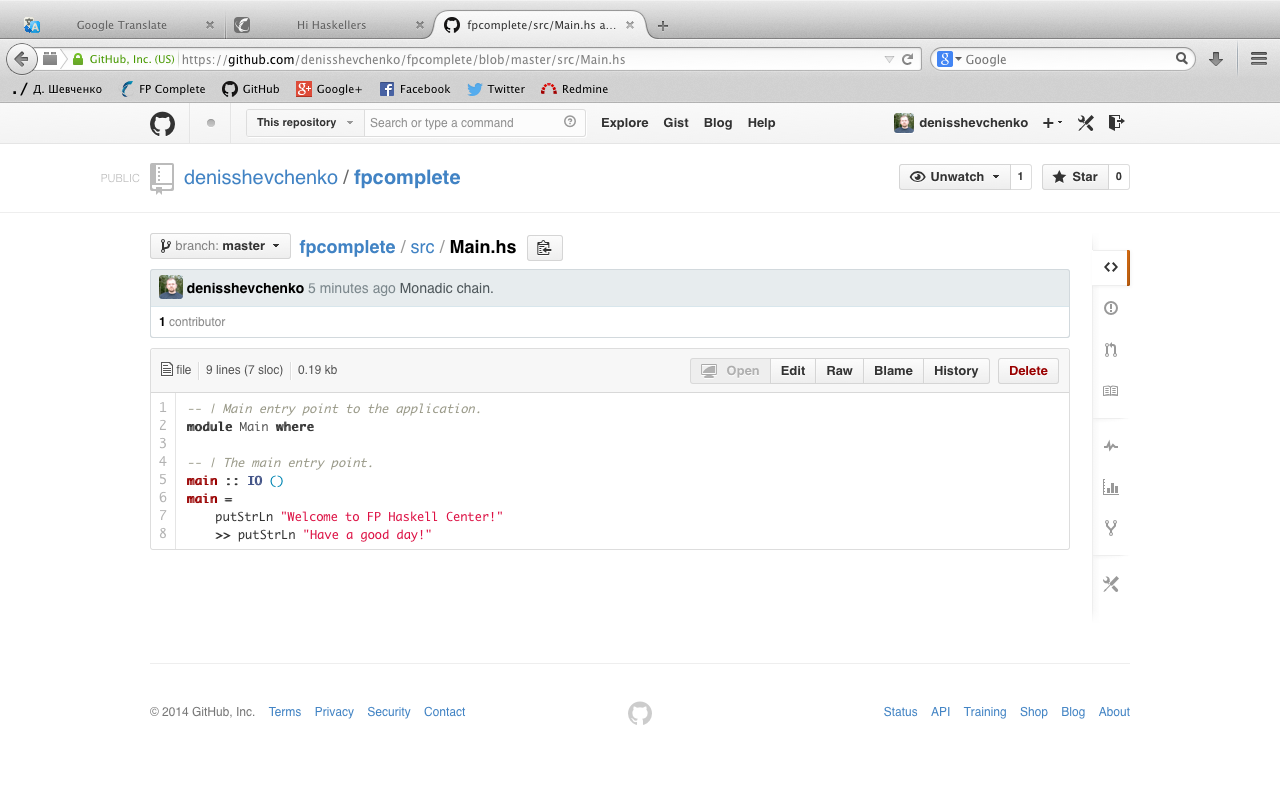
Task: Open the Blame view
Action: [x=893, y=371]
